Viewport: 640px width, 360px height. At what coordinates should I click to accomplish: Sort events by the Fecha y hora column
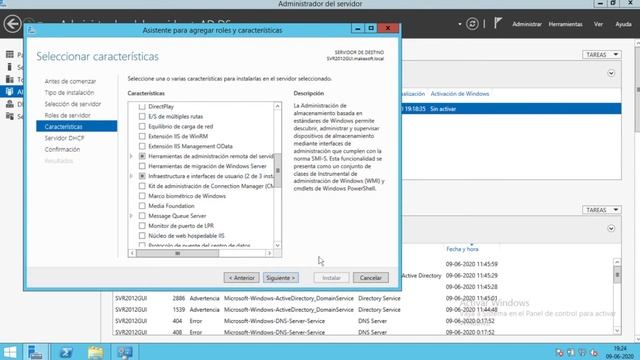tap(462, 249)
